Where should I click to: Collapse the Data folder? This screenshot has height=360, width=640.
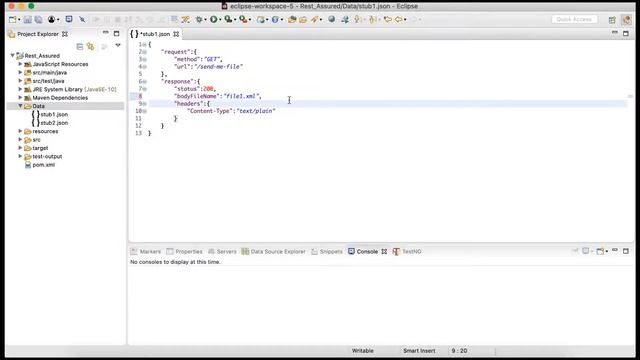(x=20, y=106)
